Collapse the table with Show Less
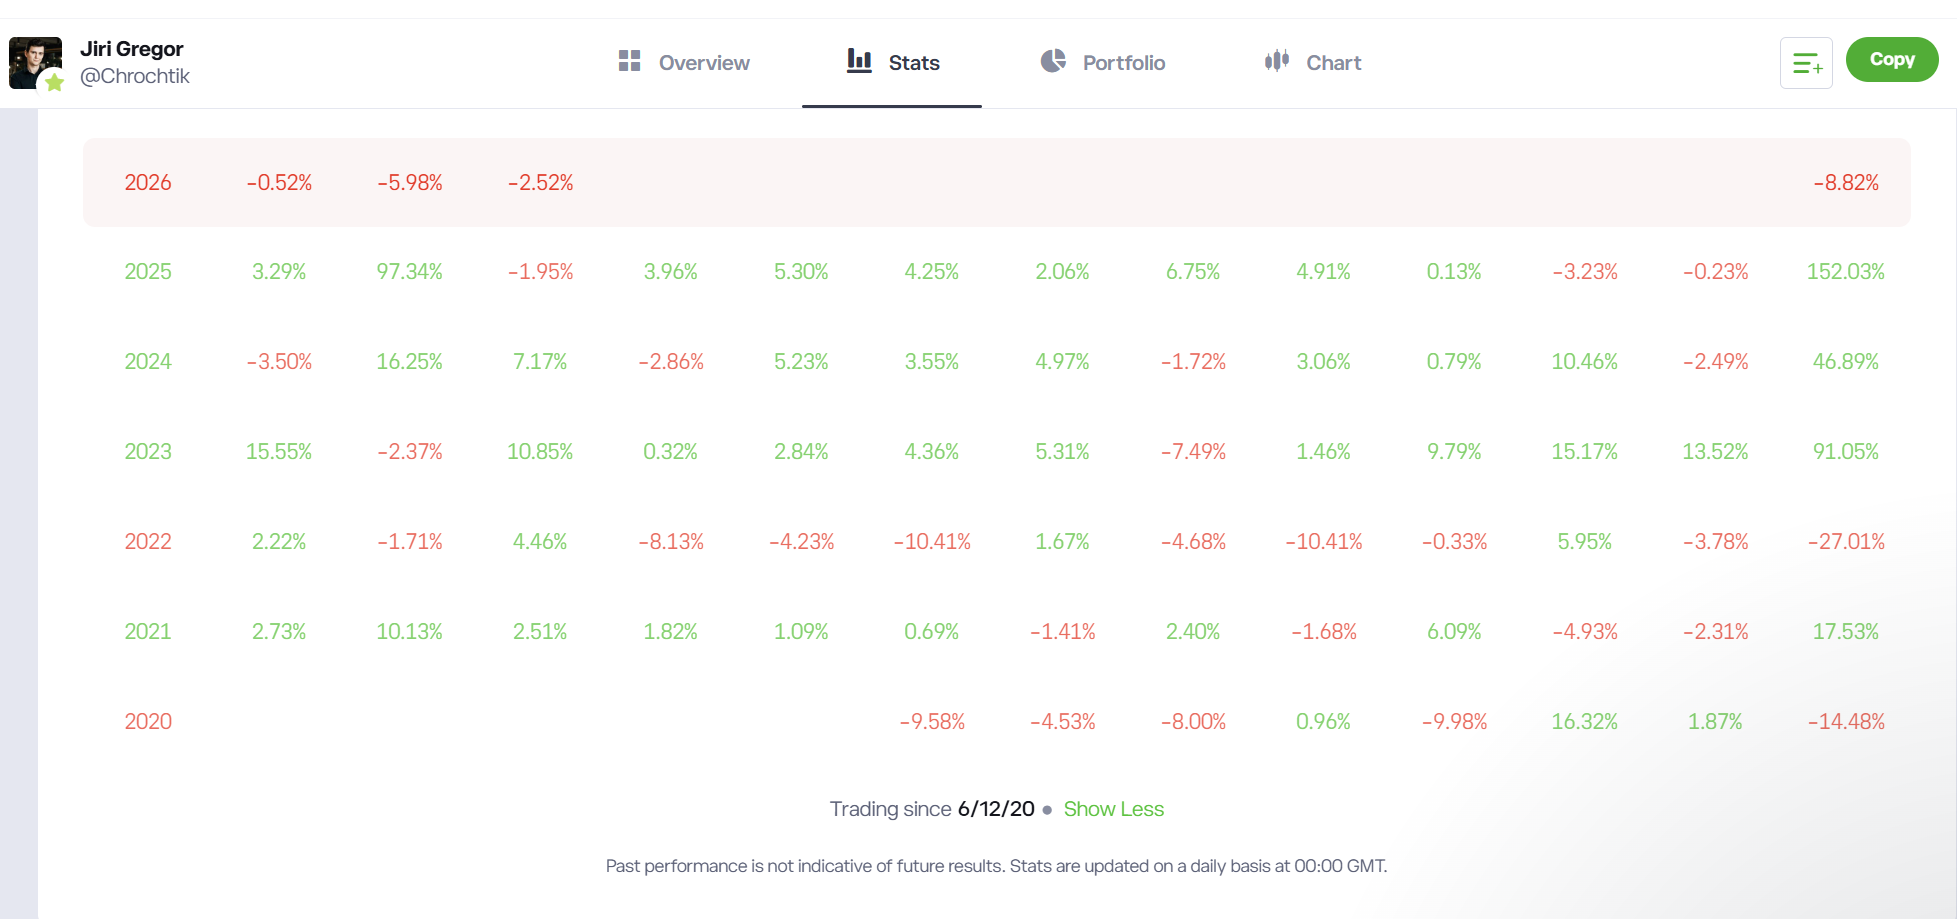Viewport: 1957px width, 919px height. coord(1113,809)
